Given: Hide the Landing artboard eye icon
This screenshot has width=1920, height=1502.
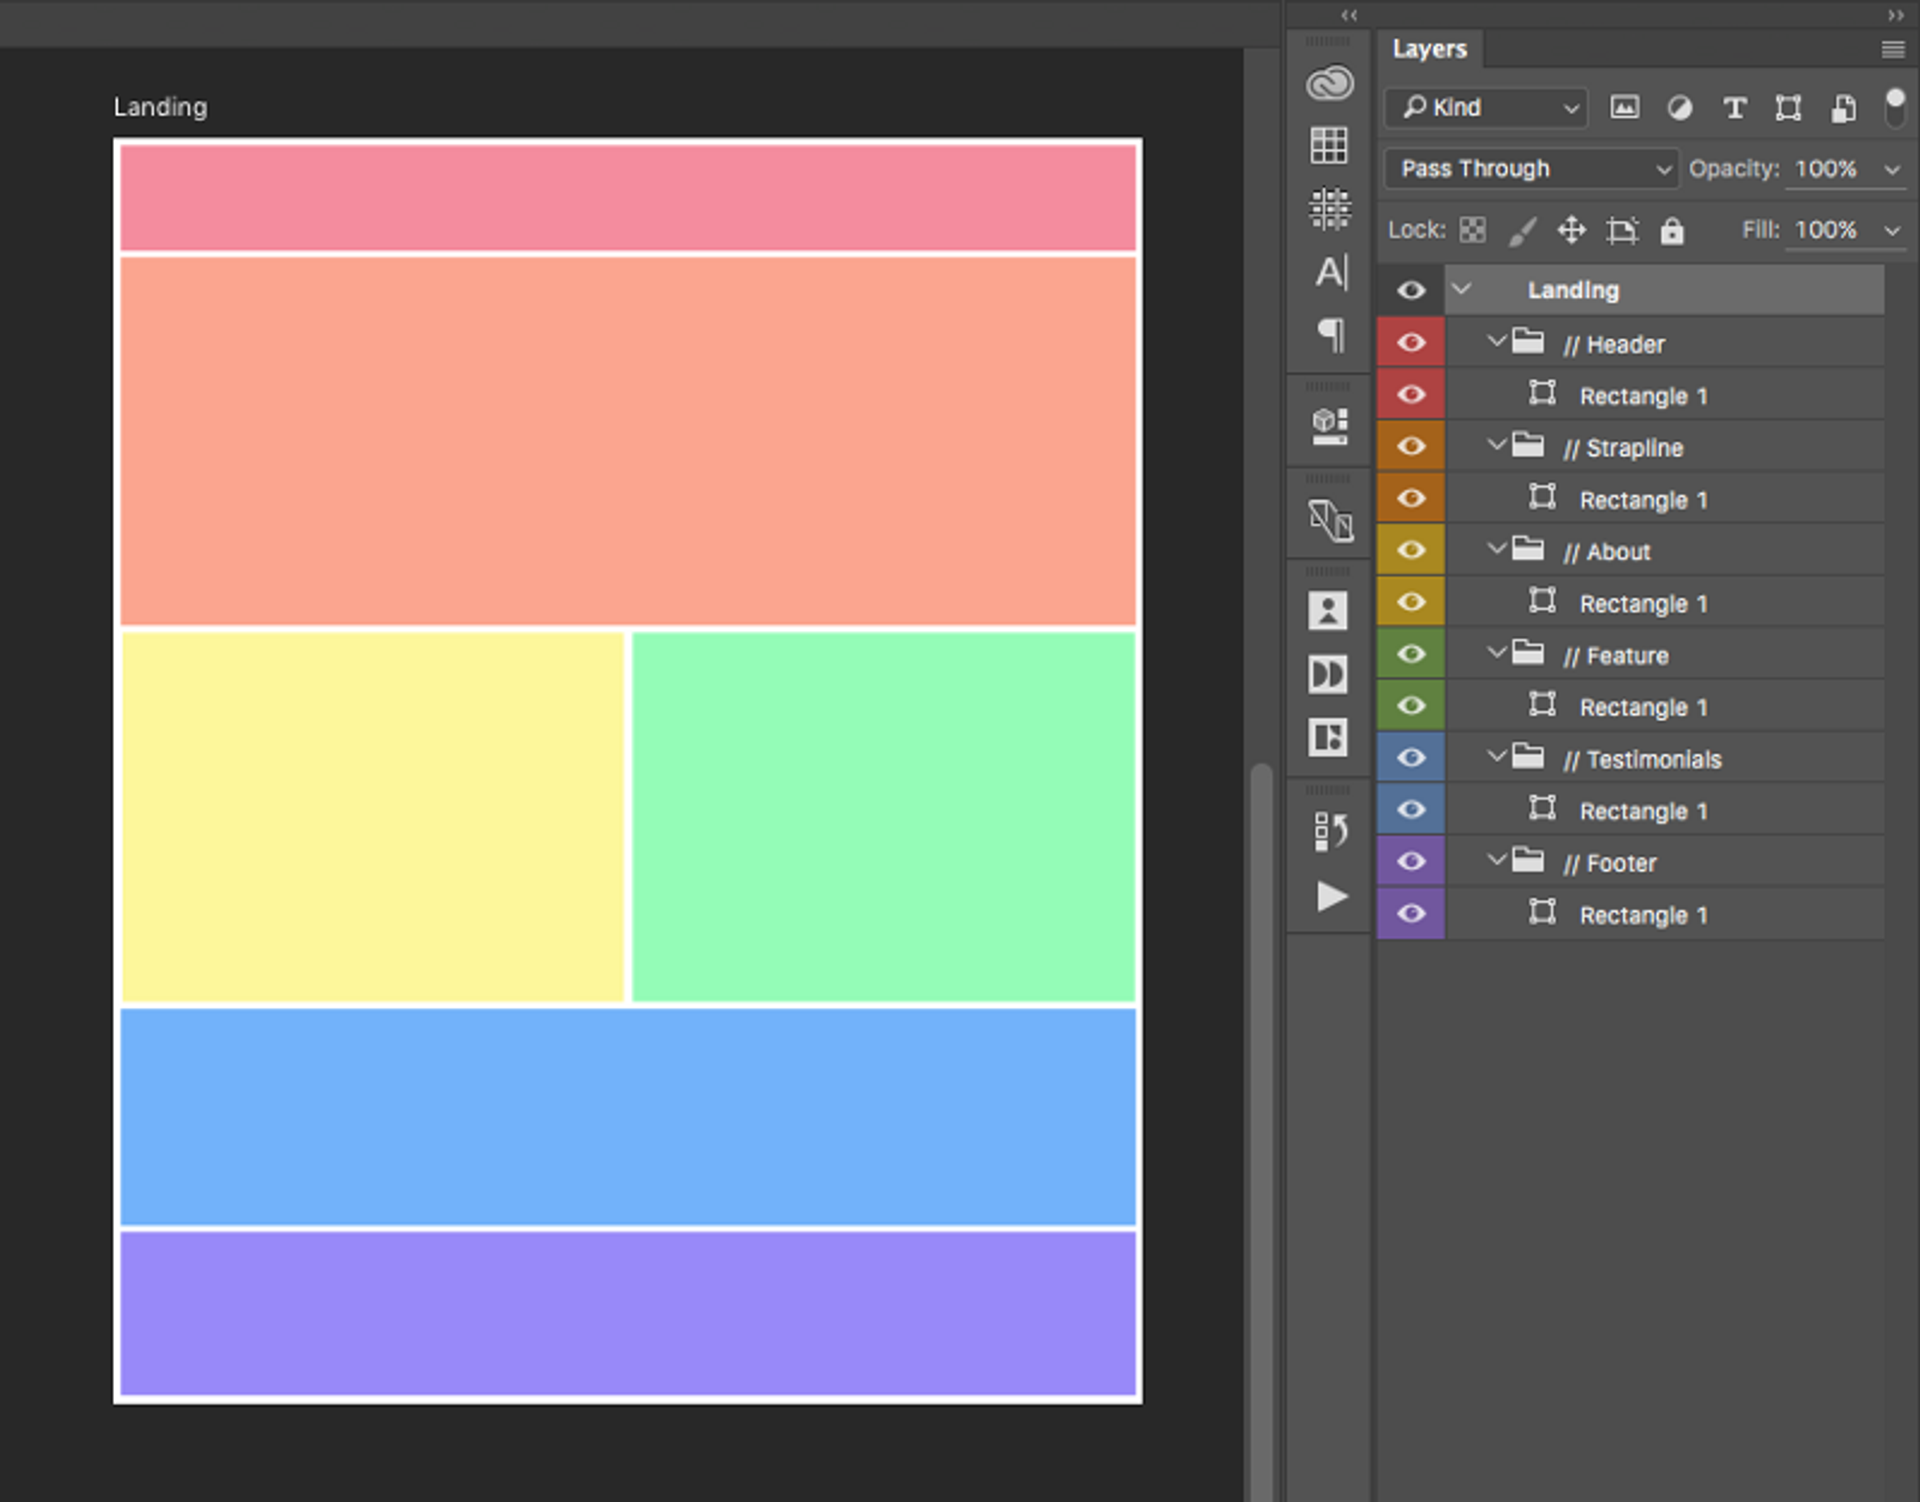Looking at the screenshot, I should tap(1411, 290).
